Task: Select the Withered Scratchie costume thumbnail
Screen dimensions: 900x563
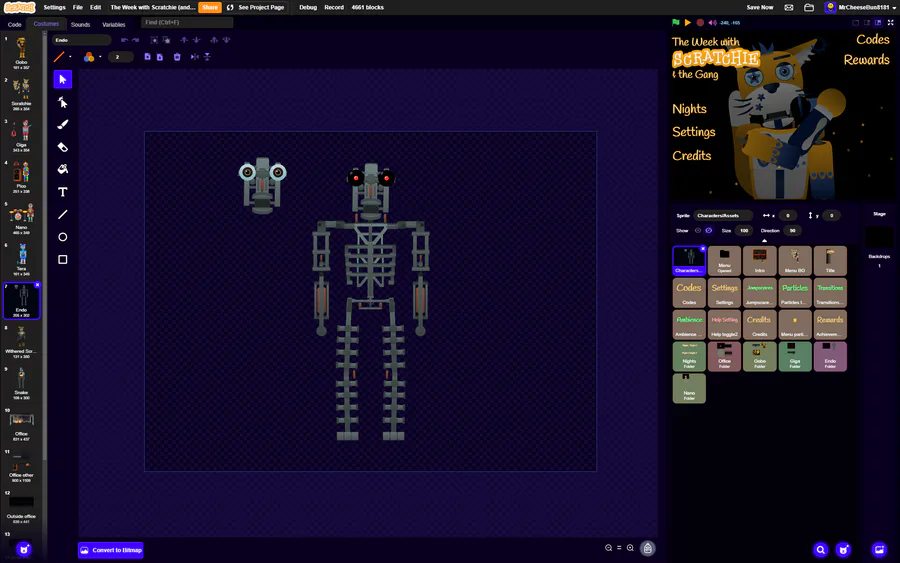Action: tap(21, 342)
